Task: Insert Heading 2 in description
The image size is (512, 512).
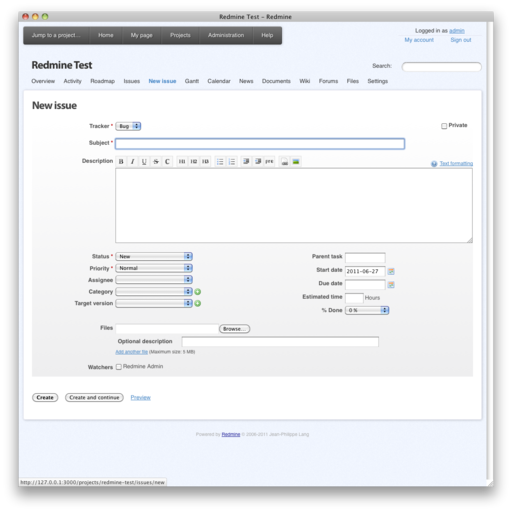Action: tap(194, 162)
